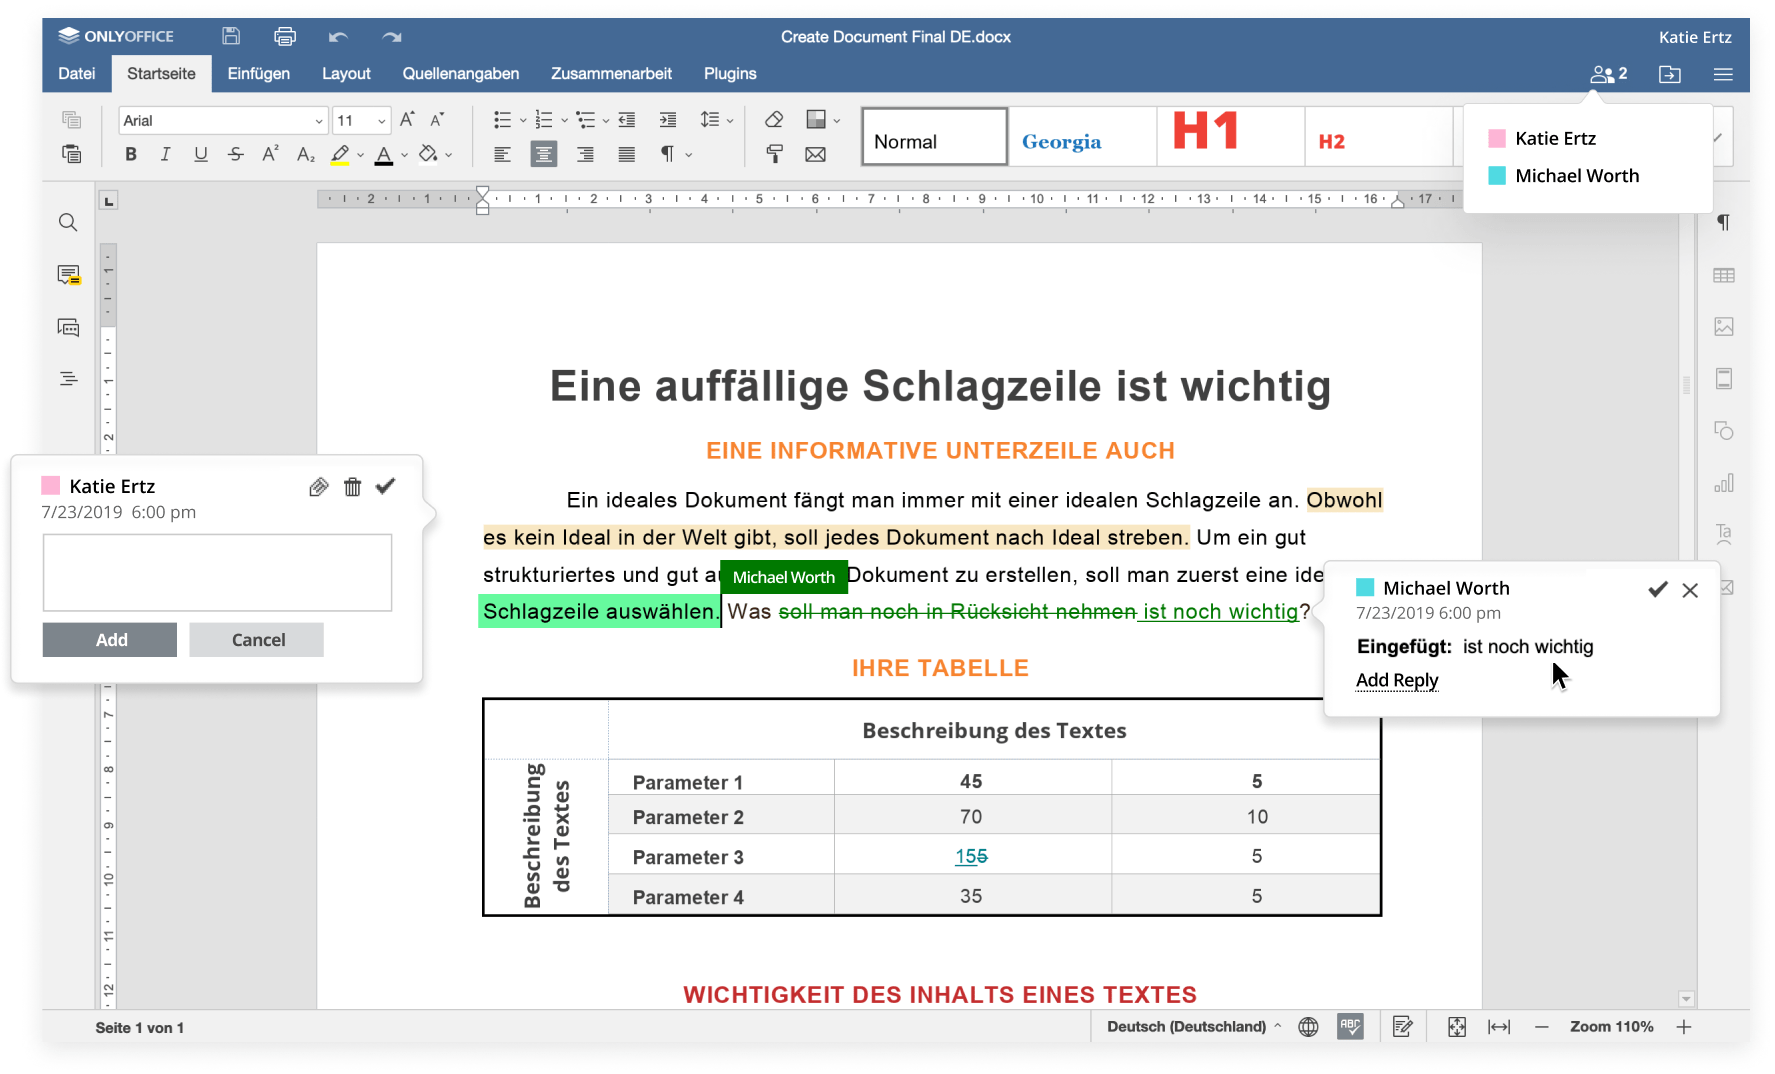Accept Michael Worth's change with checkmark
The image size is (1775, 1074).
[x=1658, y=590]
